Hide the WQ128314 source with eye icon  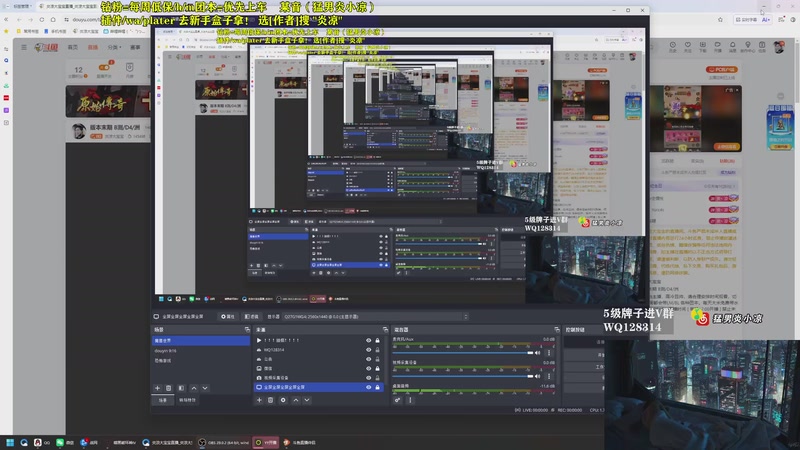click(x=368, y=350)
